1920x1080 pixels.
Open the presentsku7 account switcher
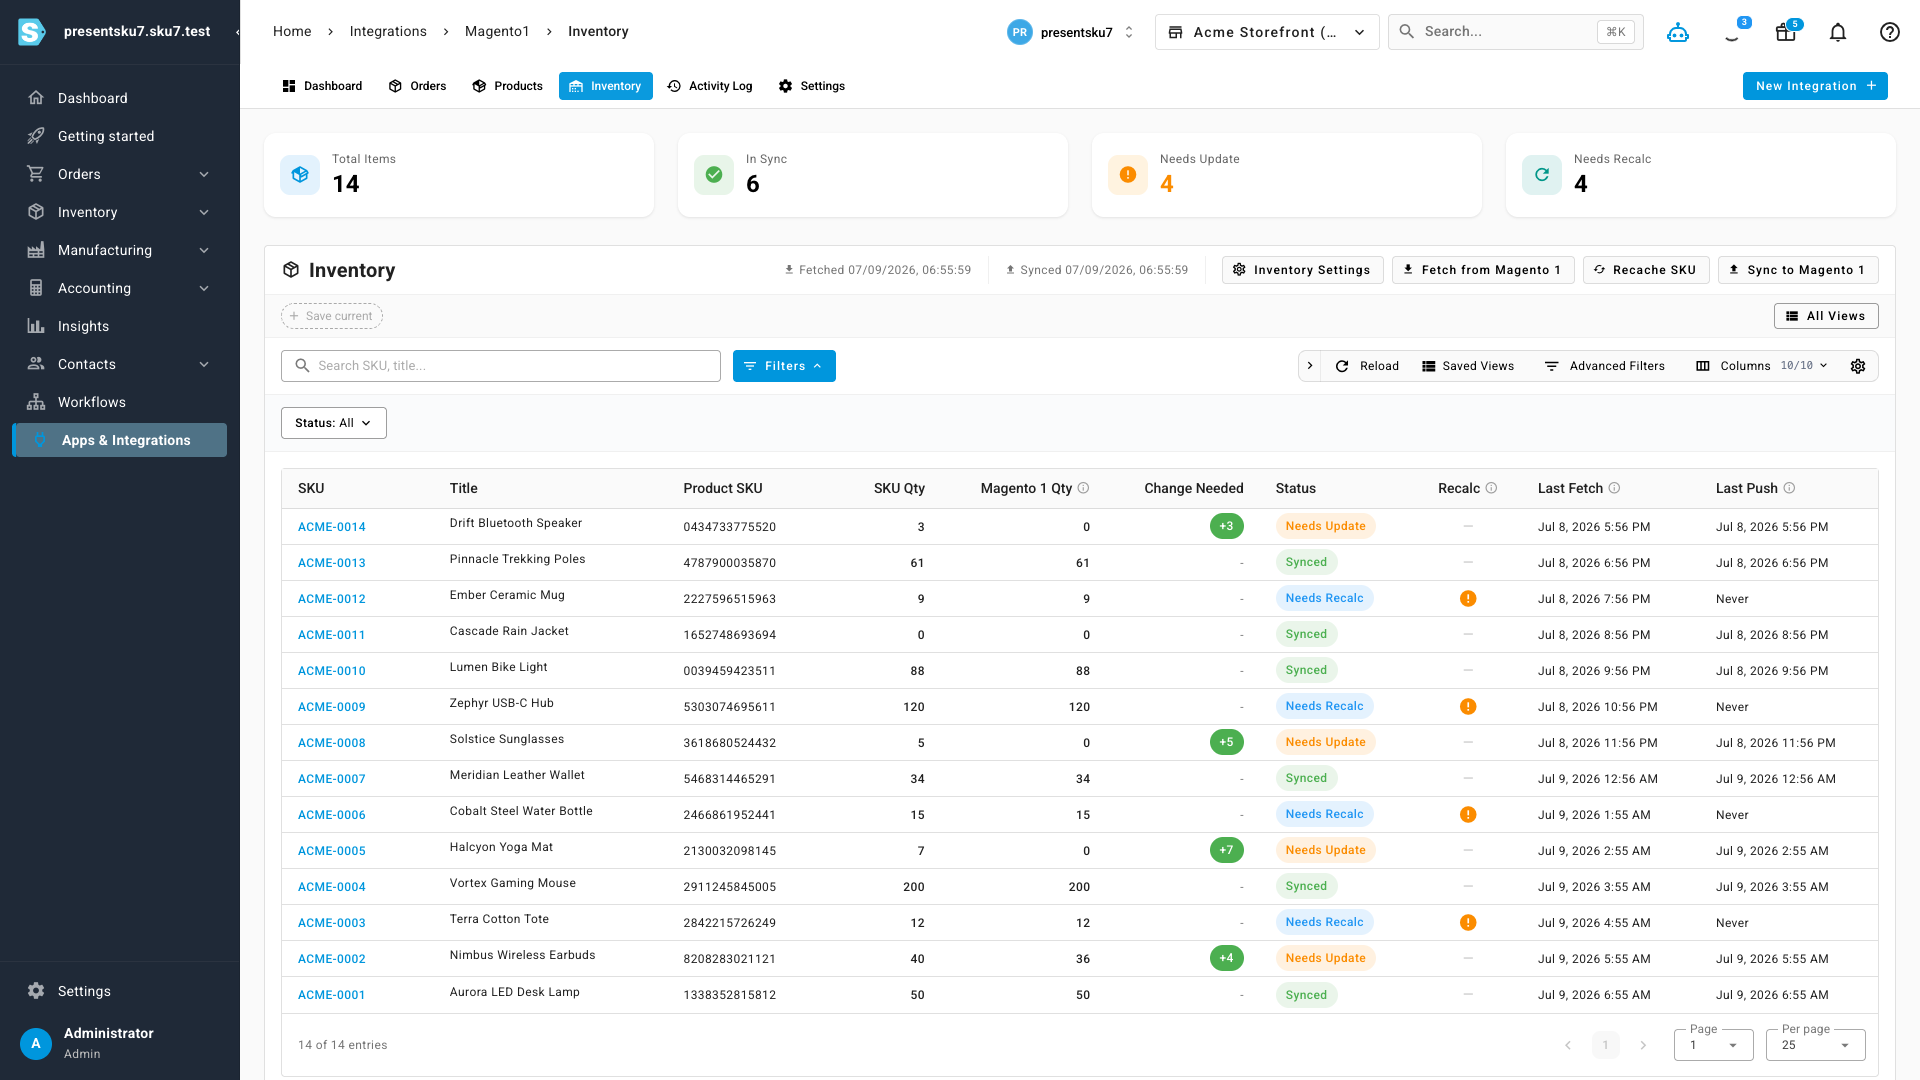[1071, 32]
